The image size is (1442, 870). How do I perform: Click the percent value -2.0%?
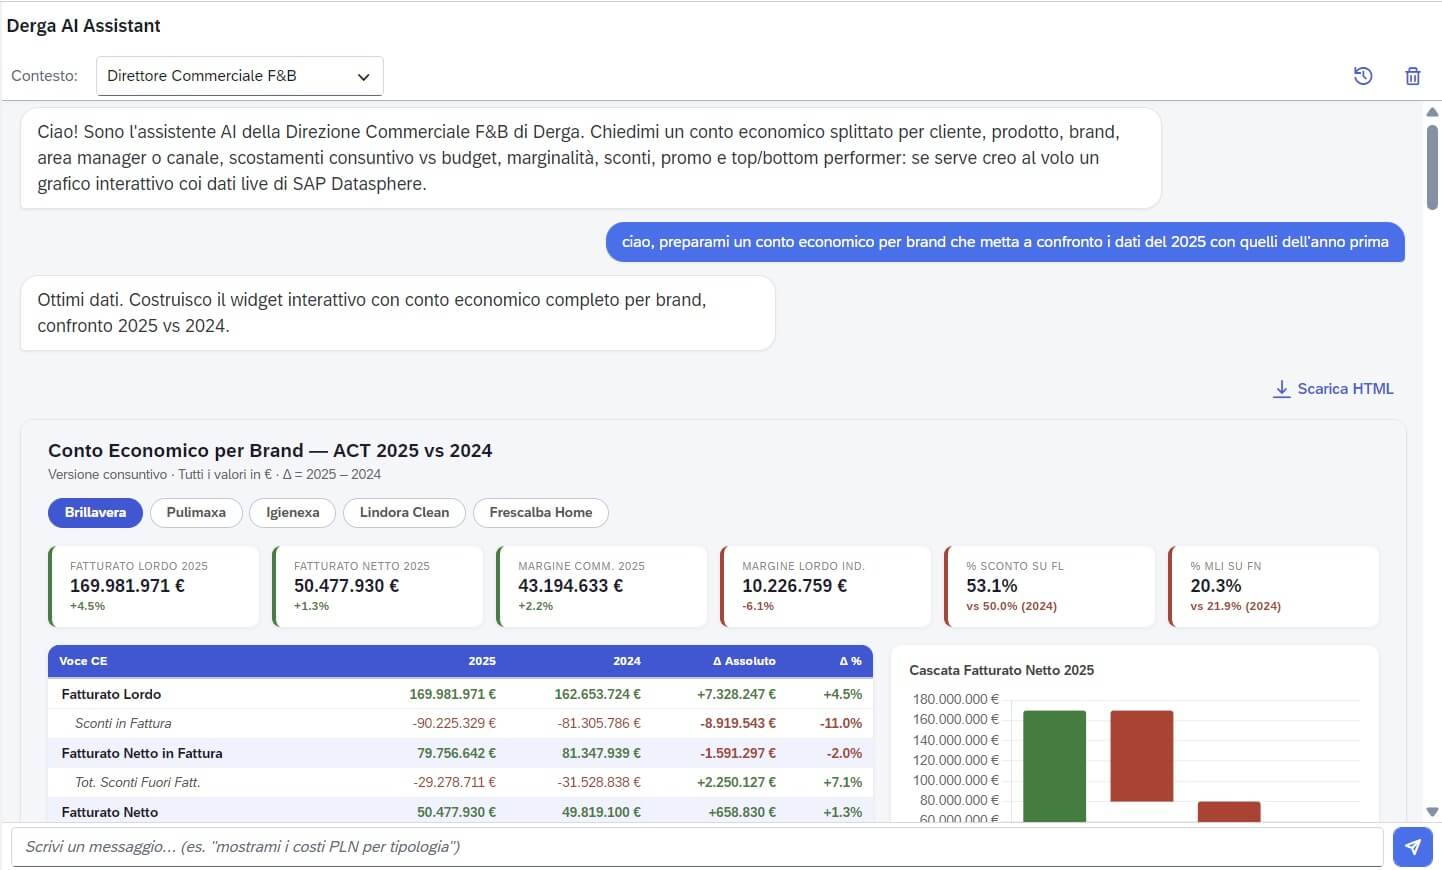[x=844, y=753]
